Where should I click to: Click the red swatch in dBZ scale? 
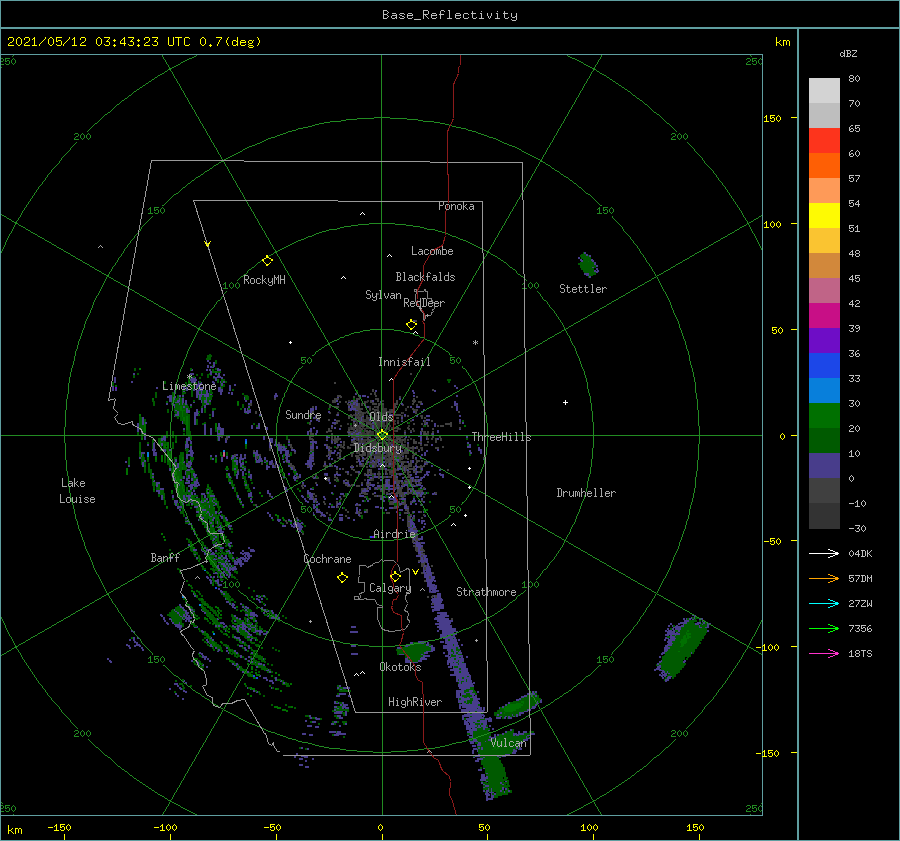pos(824,140)
